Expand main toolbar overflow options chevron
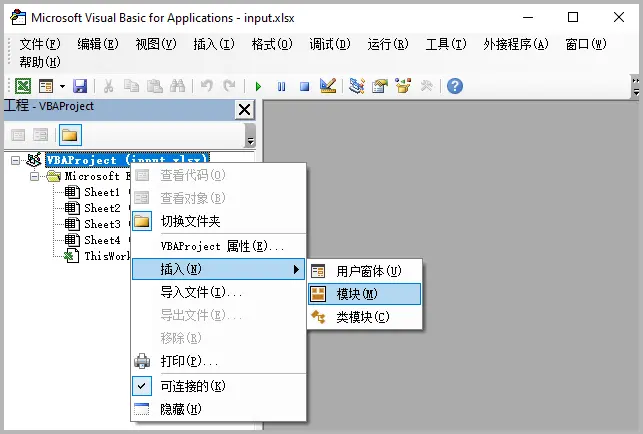Screen dimensions: 643x434 [635, 87]
